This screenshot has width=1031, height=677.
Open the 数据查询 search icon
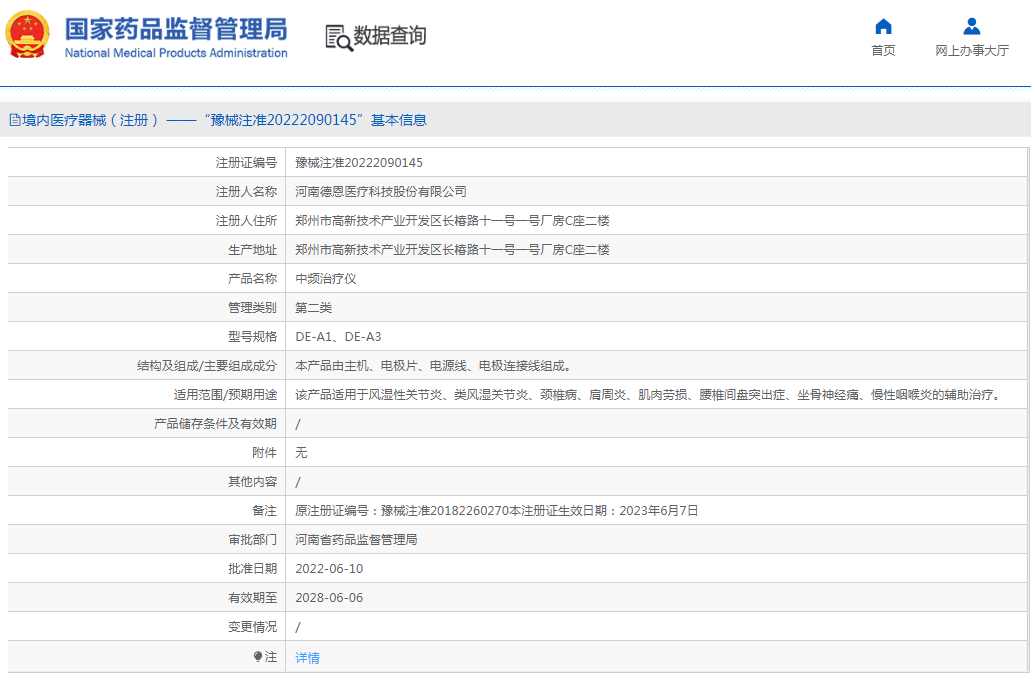tap(339, 38)
